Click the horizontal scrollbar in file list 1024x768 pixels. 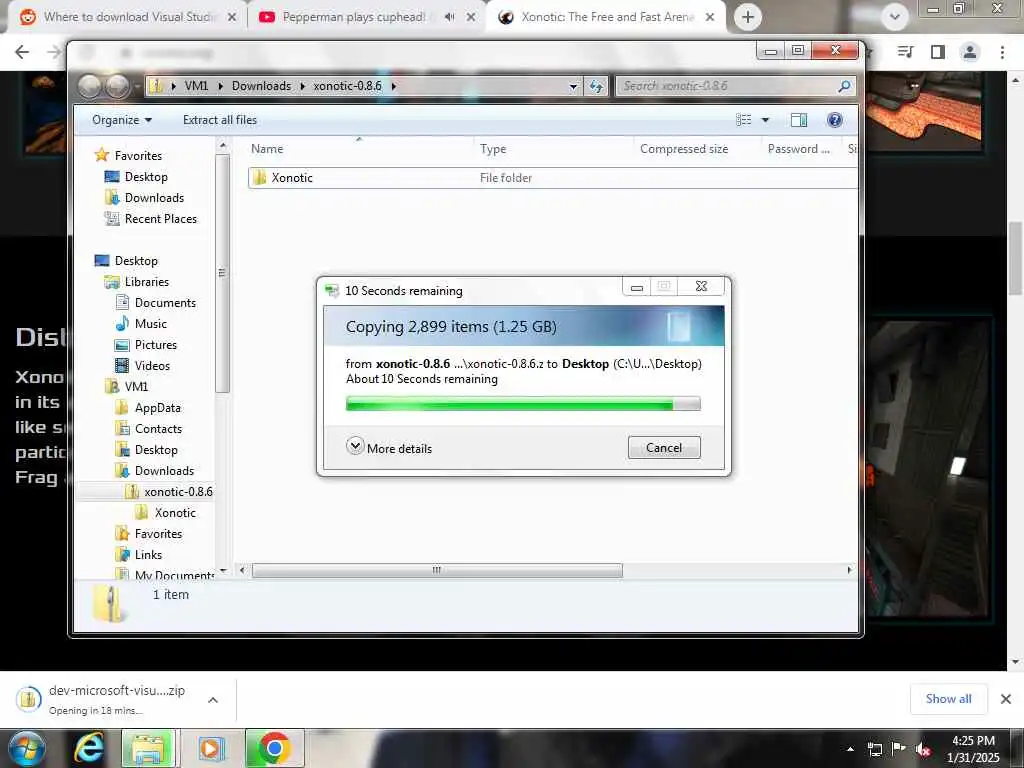437,570
